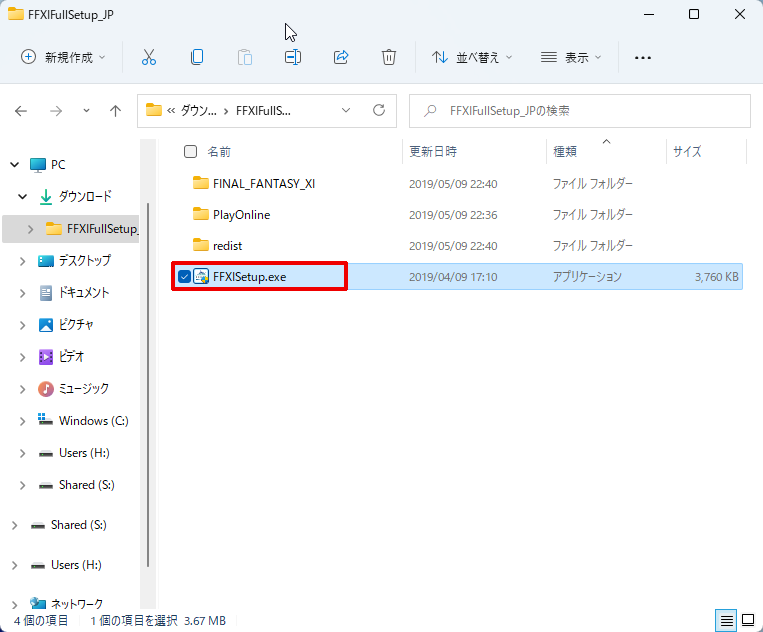Viewport: 763px width, 632px height.
Task: Click the FFXIFullSetup_JP title bar folder icon
Action: click(16, 14)
